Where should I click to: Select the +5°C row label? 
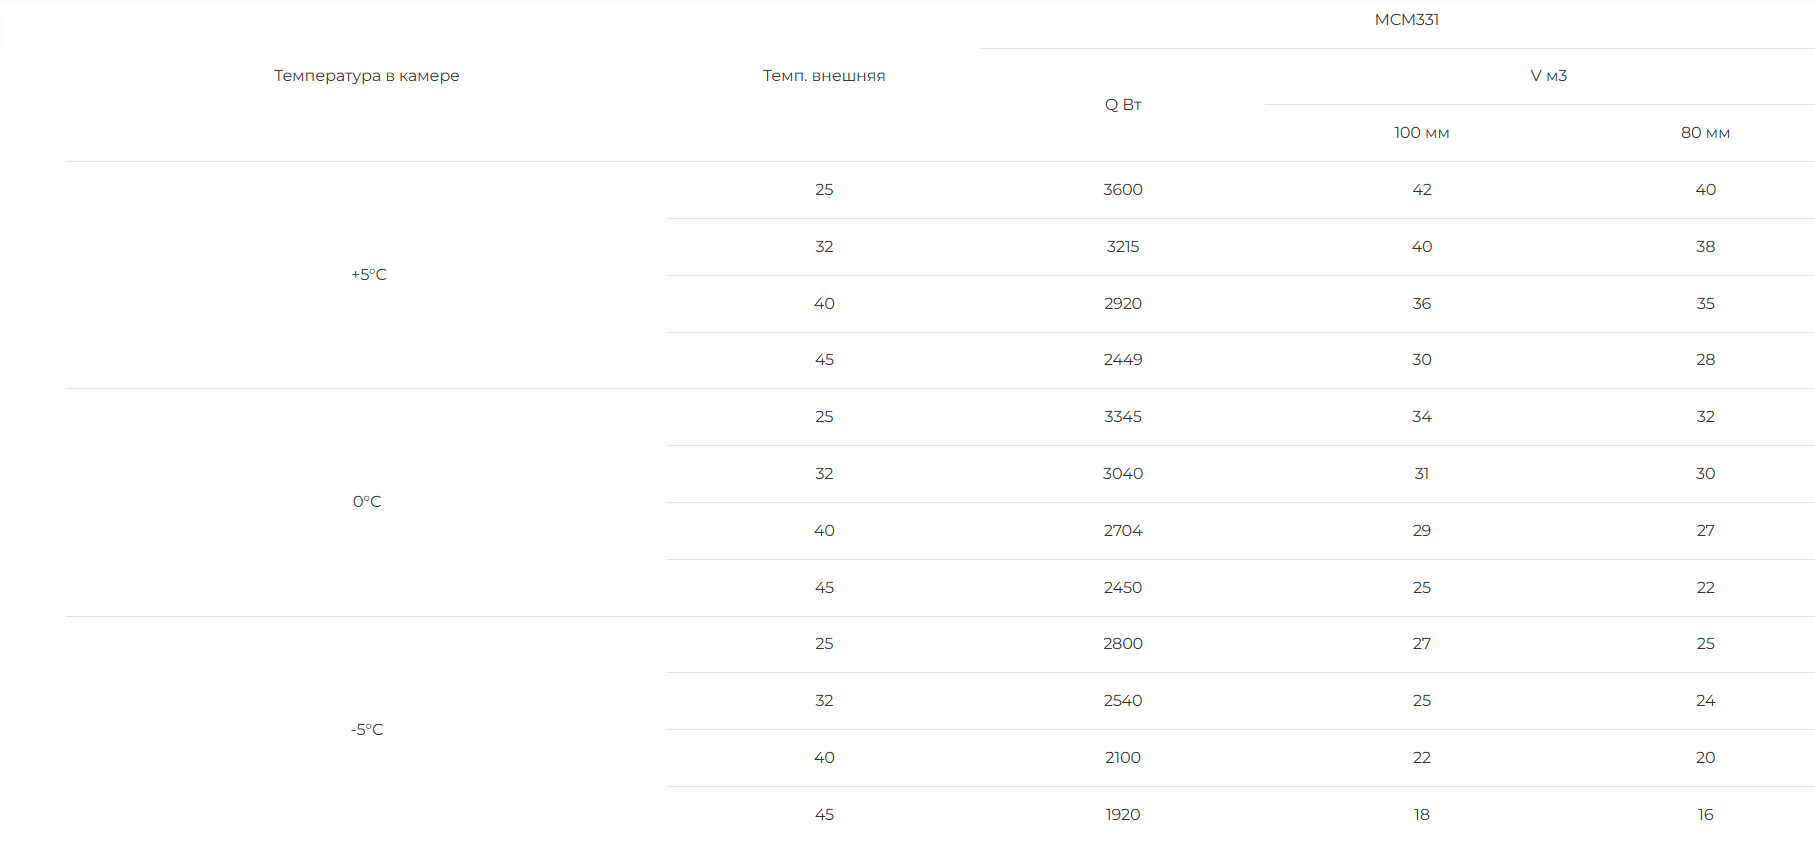pyautogui.click(x=368, y=275)
